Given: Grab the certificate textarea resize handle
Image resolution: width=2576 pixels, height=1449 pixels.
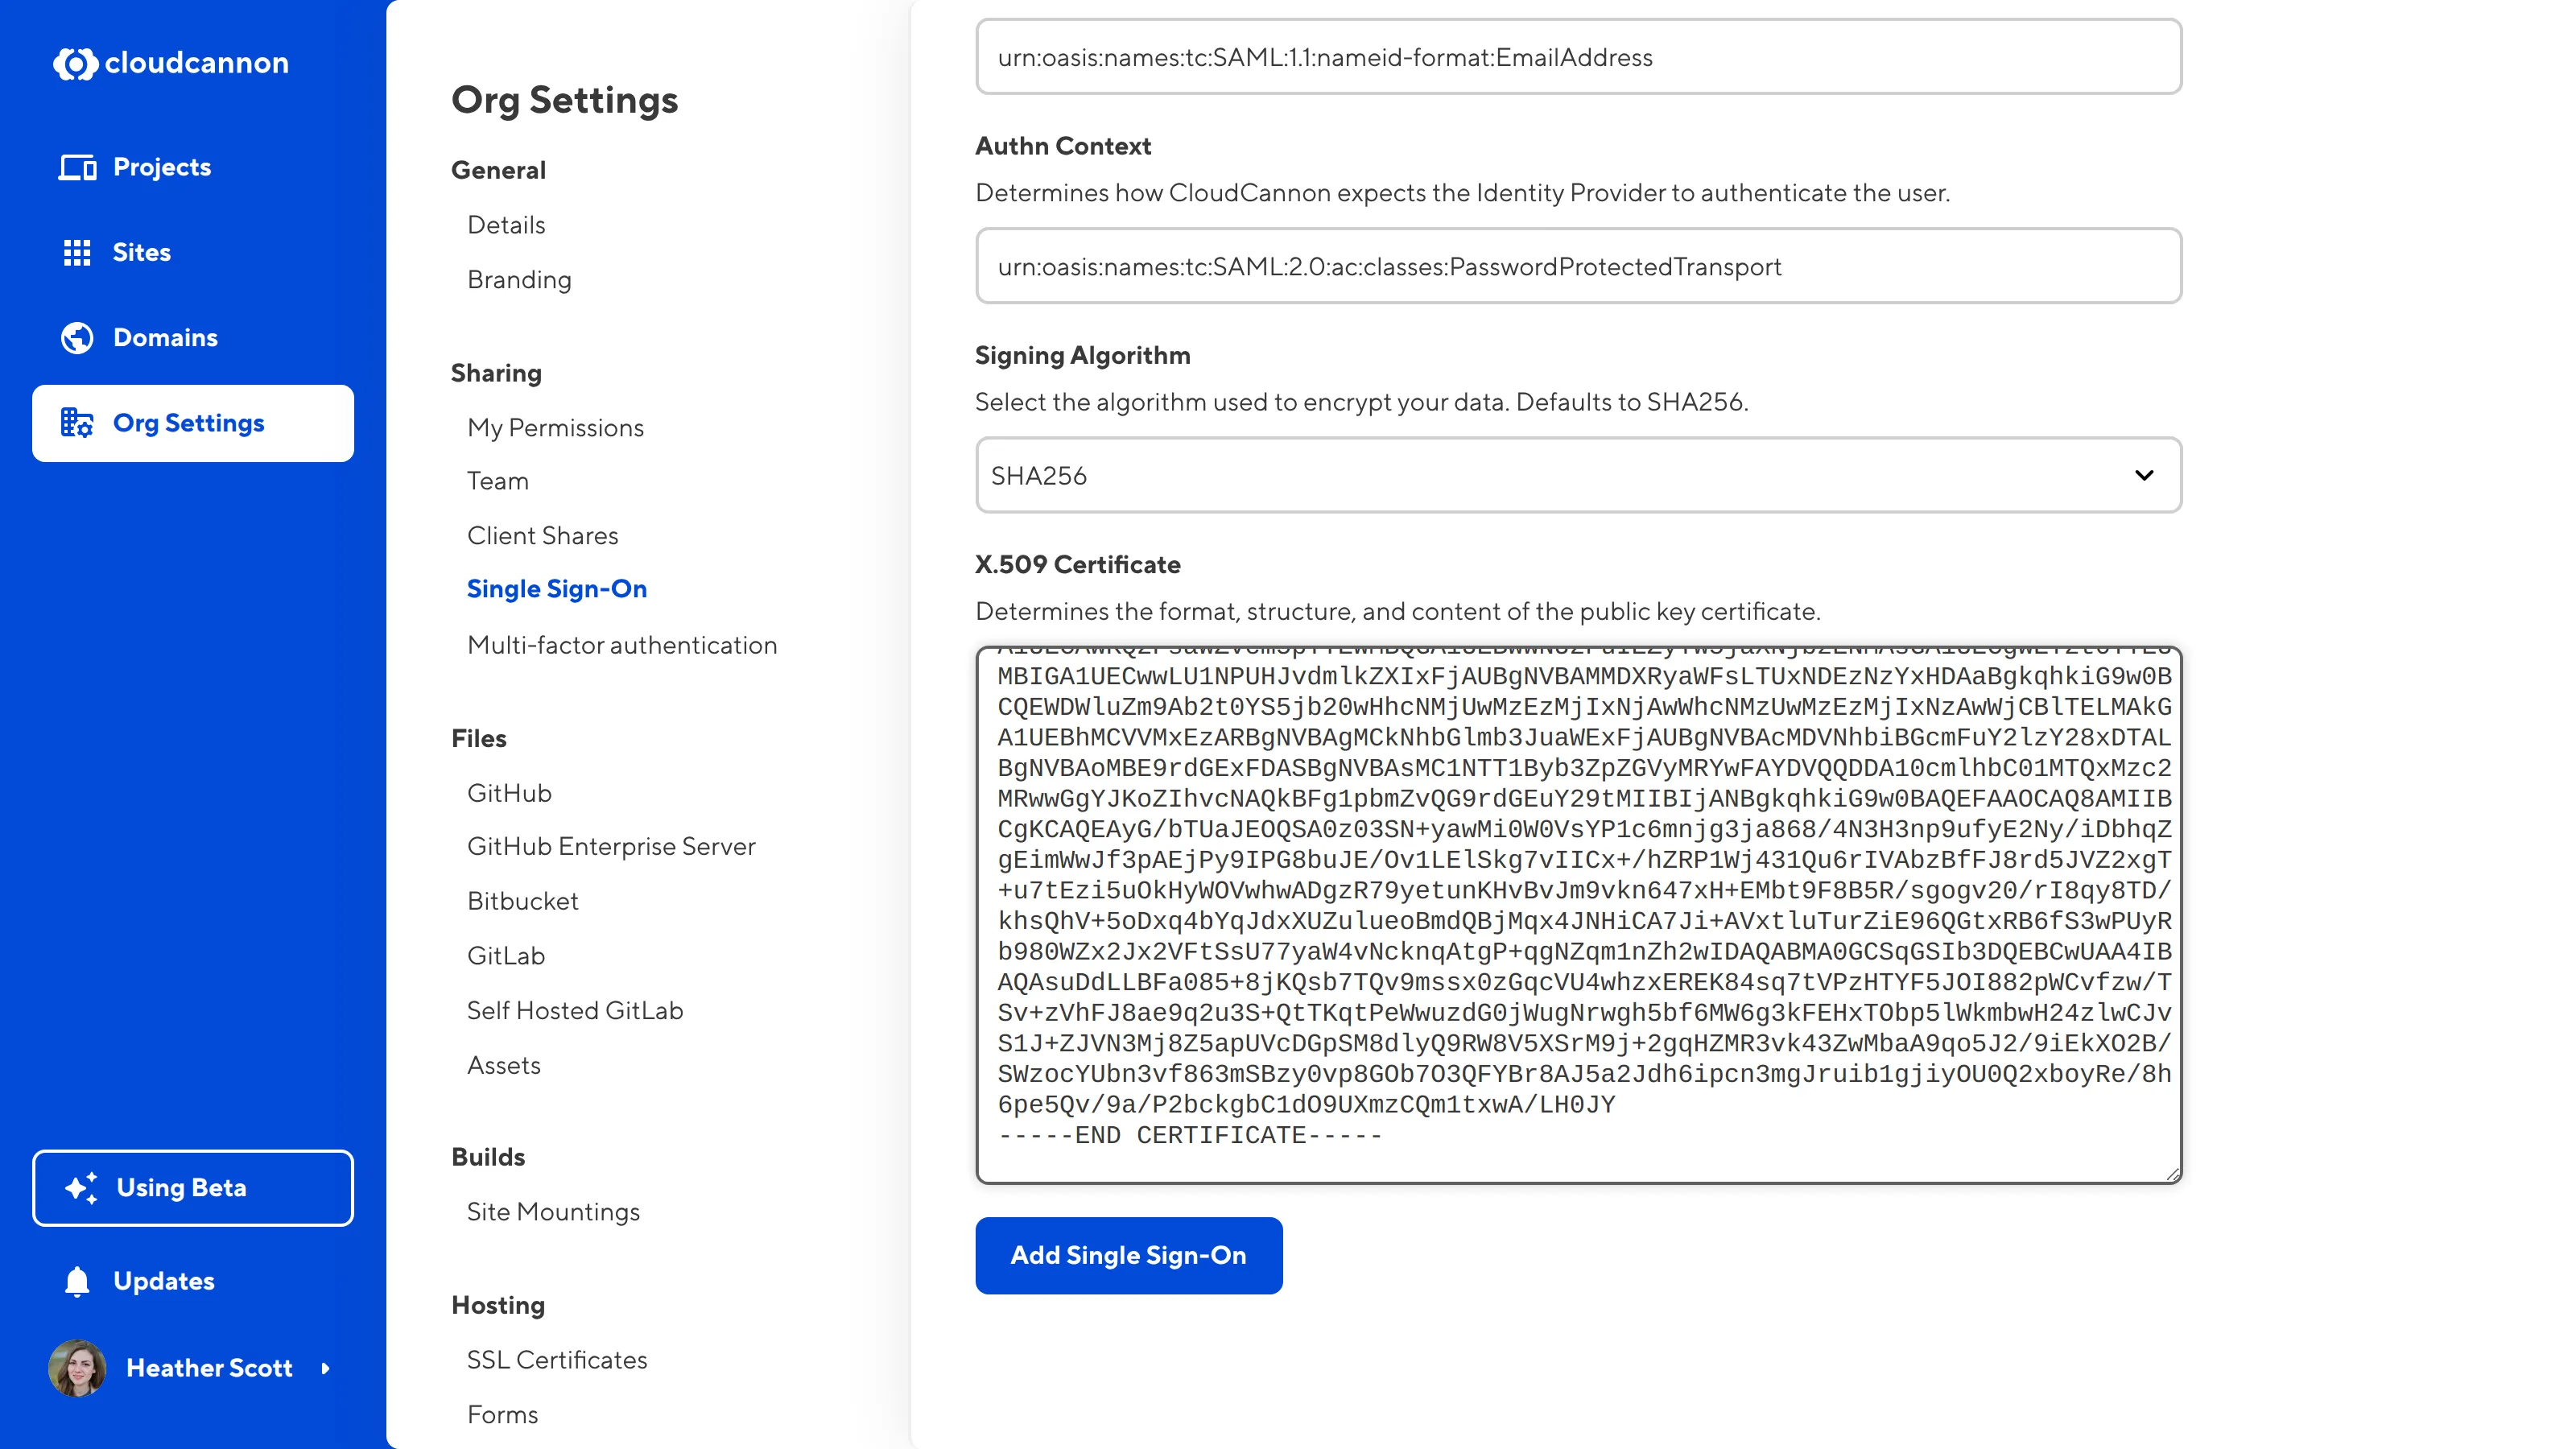Looking at the screenshot, I should [x=2172, y=1175].
